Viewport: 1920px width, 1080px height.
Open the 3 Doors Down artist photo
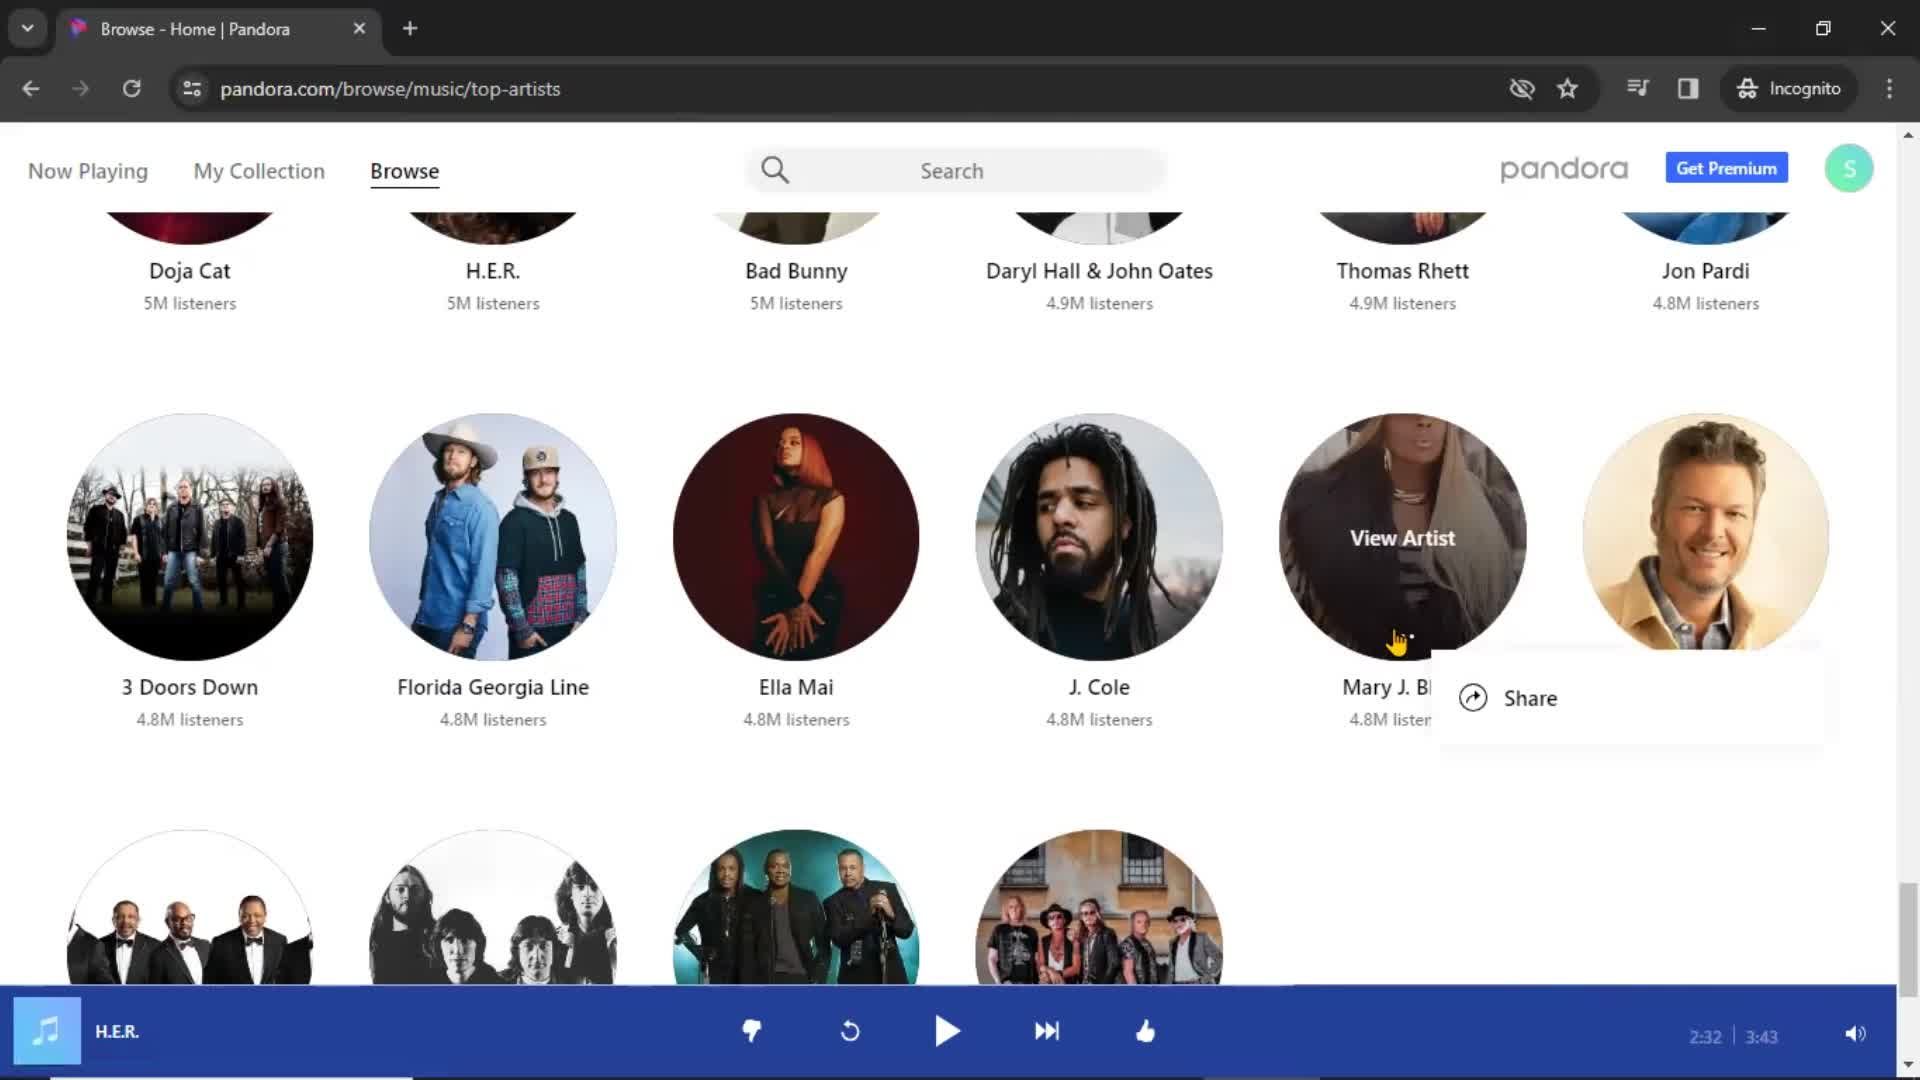(190, 537)
